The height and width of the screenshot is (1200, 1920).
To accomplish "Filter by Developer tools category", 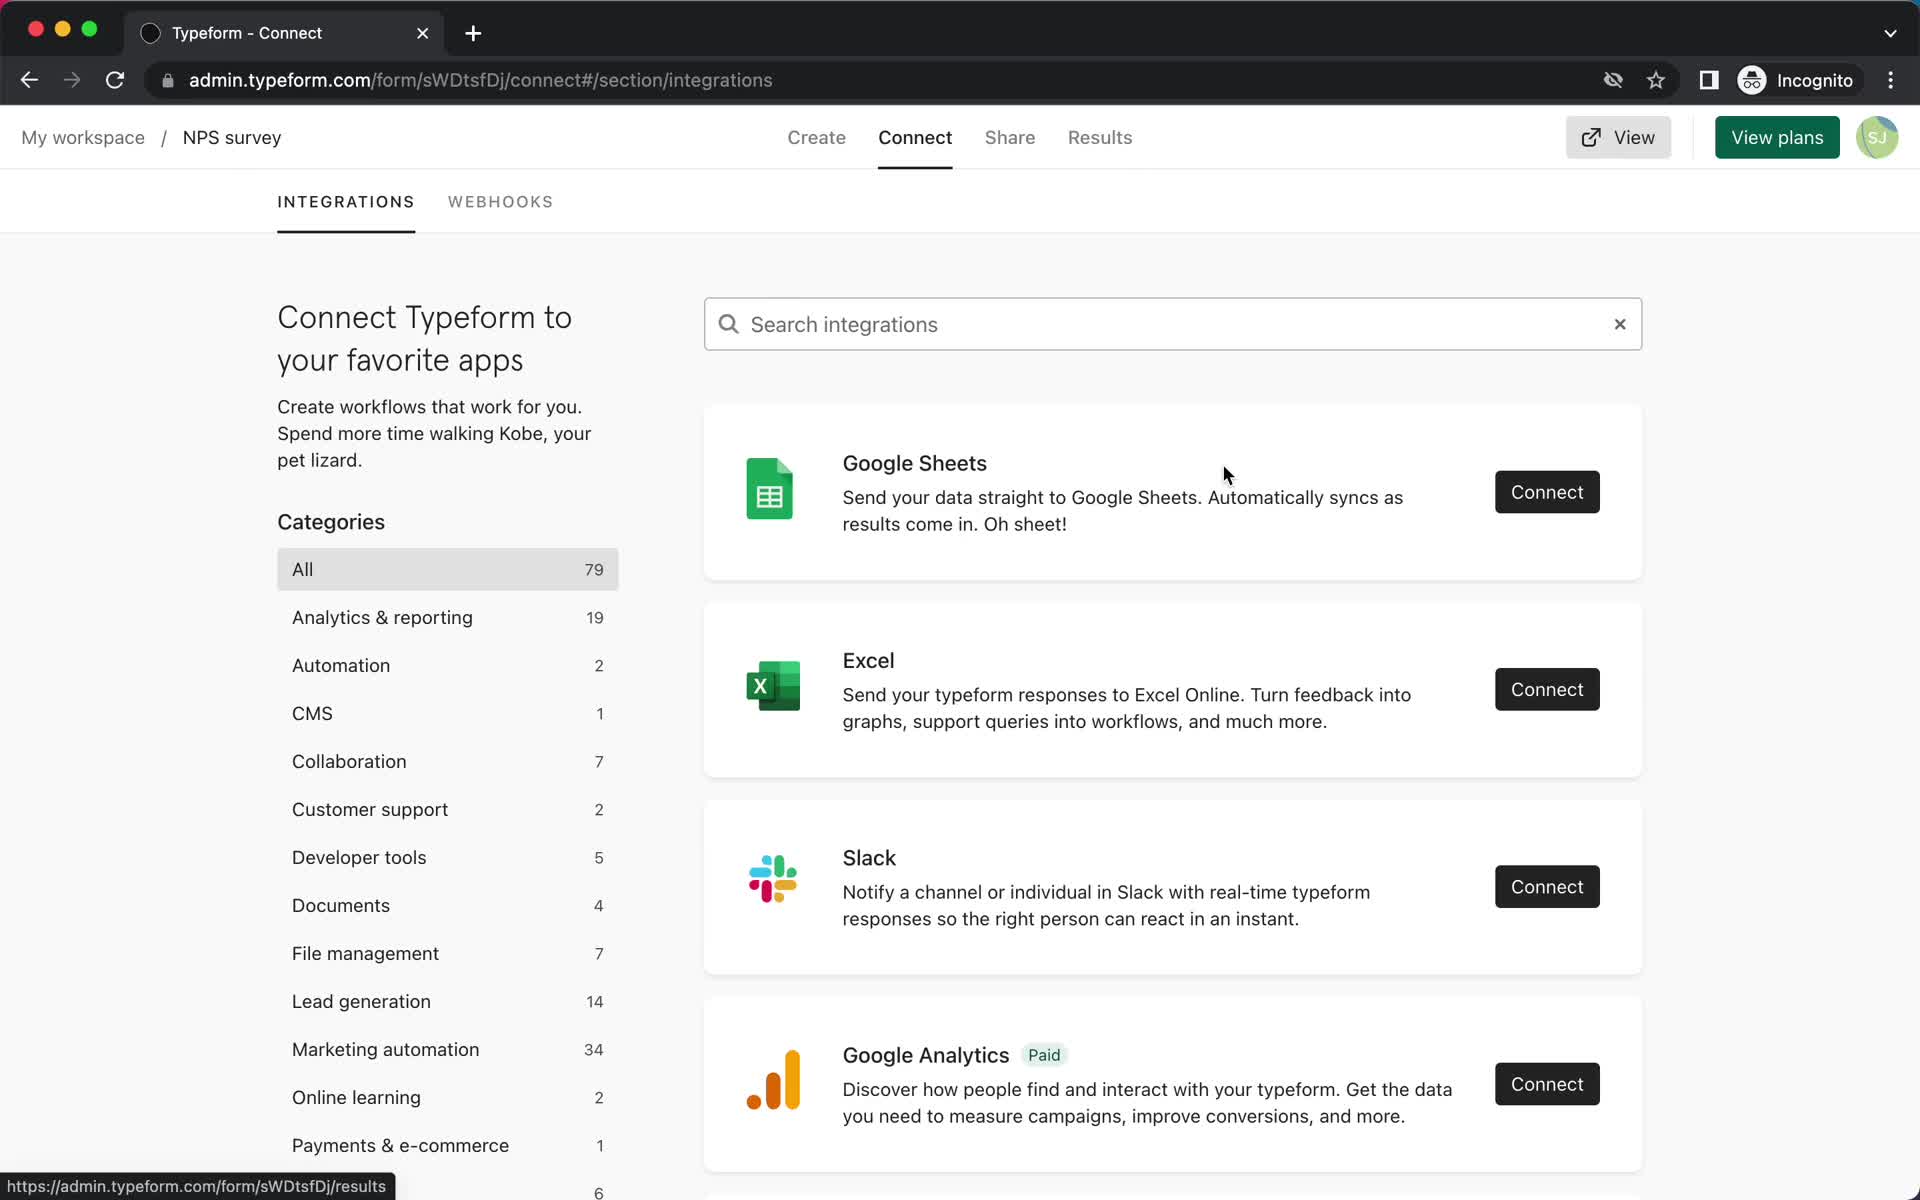I will 448,857.
